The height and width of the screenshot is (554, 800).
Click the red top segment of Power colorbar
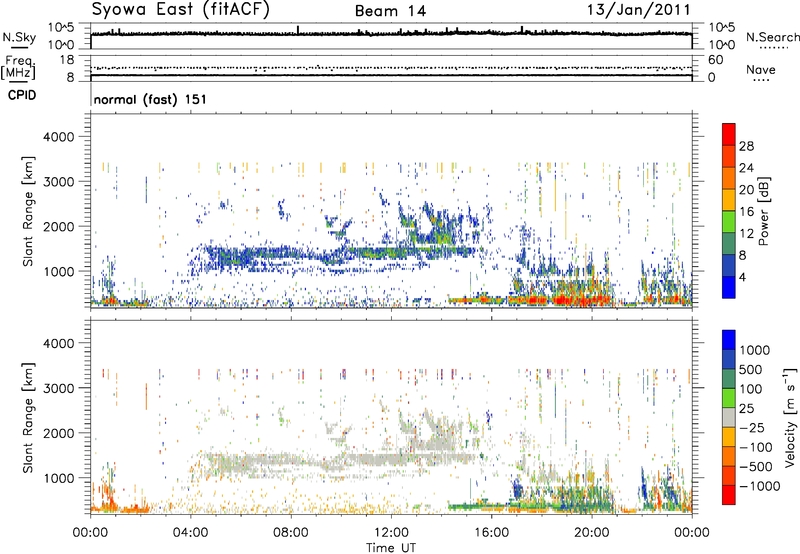[x=729, y=135]
